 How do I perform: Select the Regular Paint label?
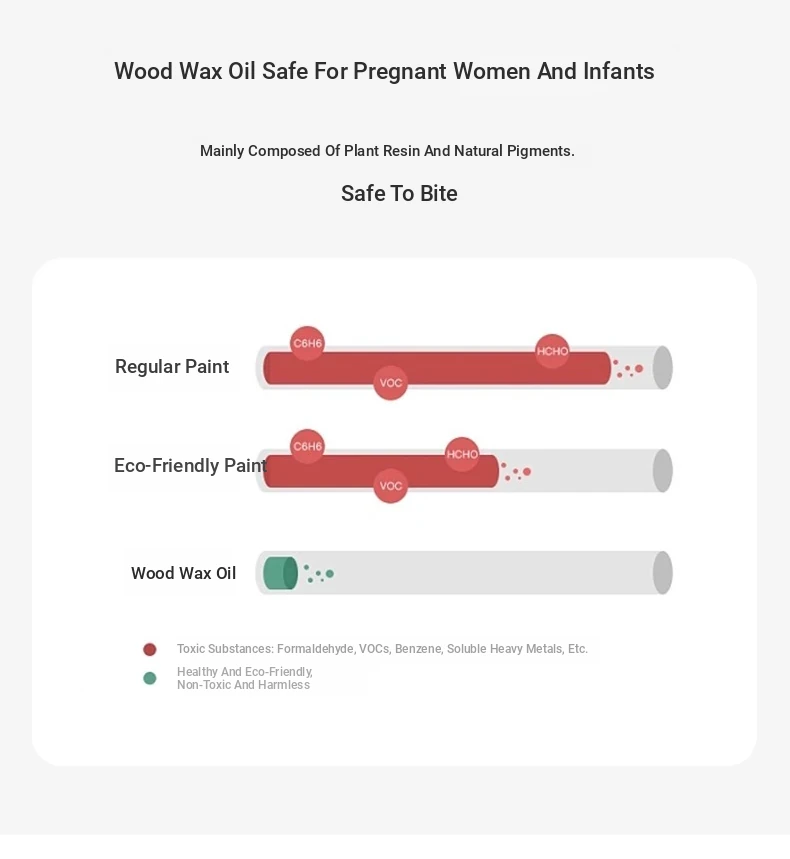coord(172,367)
